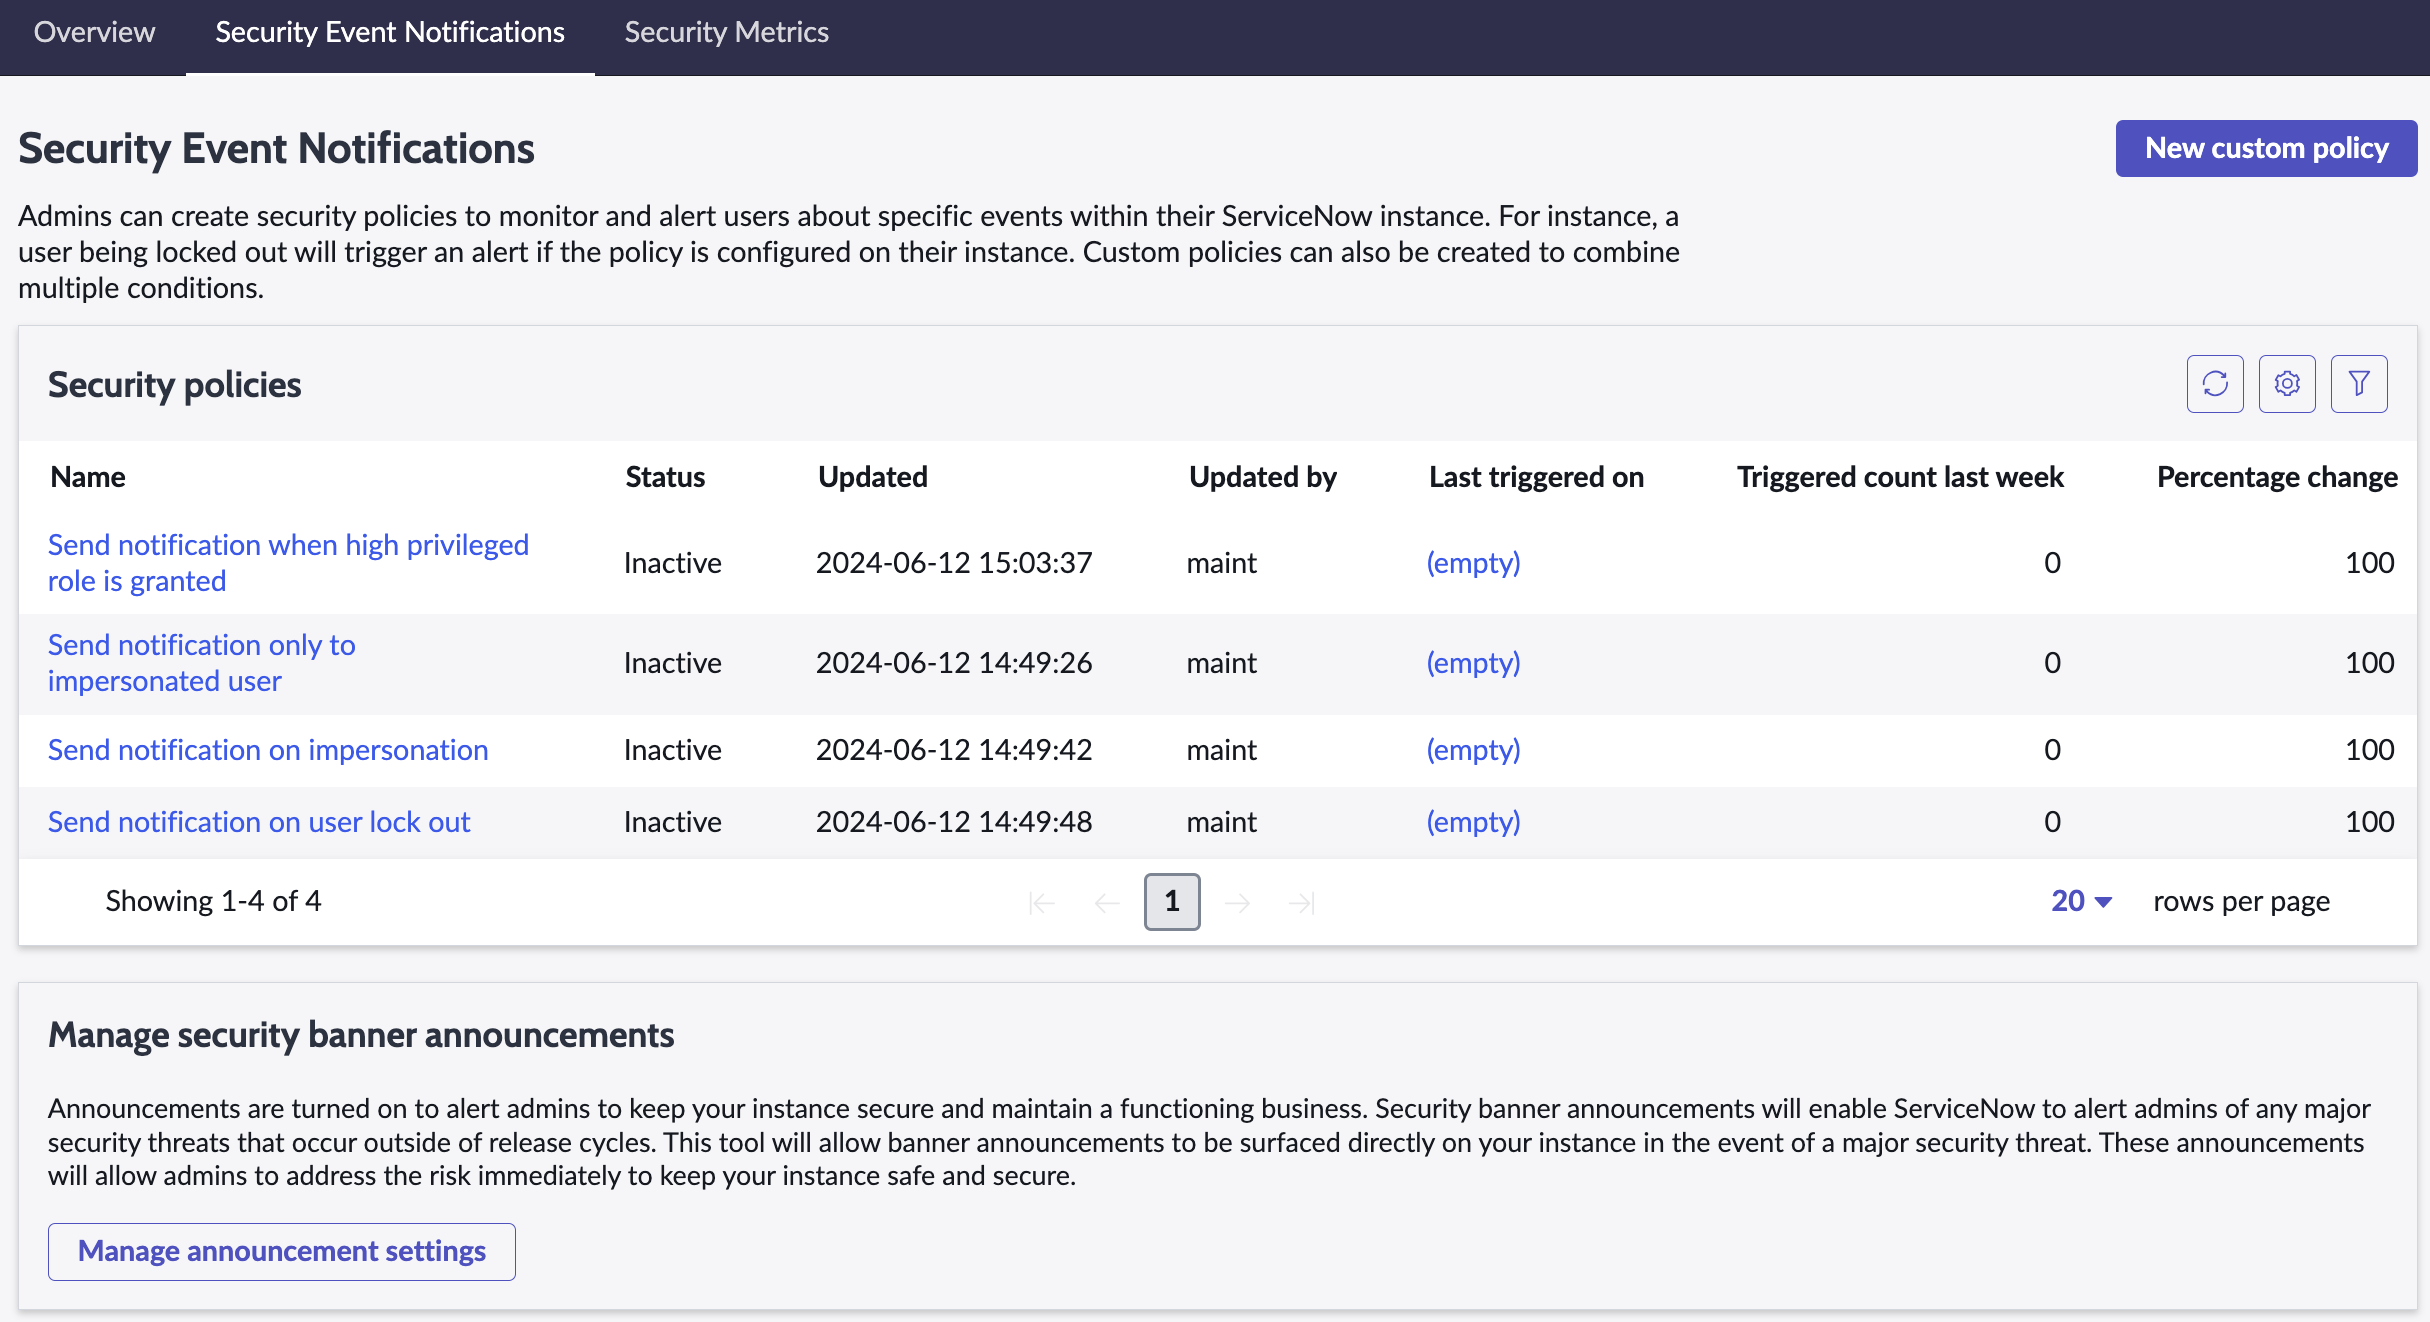Sort by Triggered count last week header
This screenshot has height=1322, width=2430.
[1900, 477]
